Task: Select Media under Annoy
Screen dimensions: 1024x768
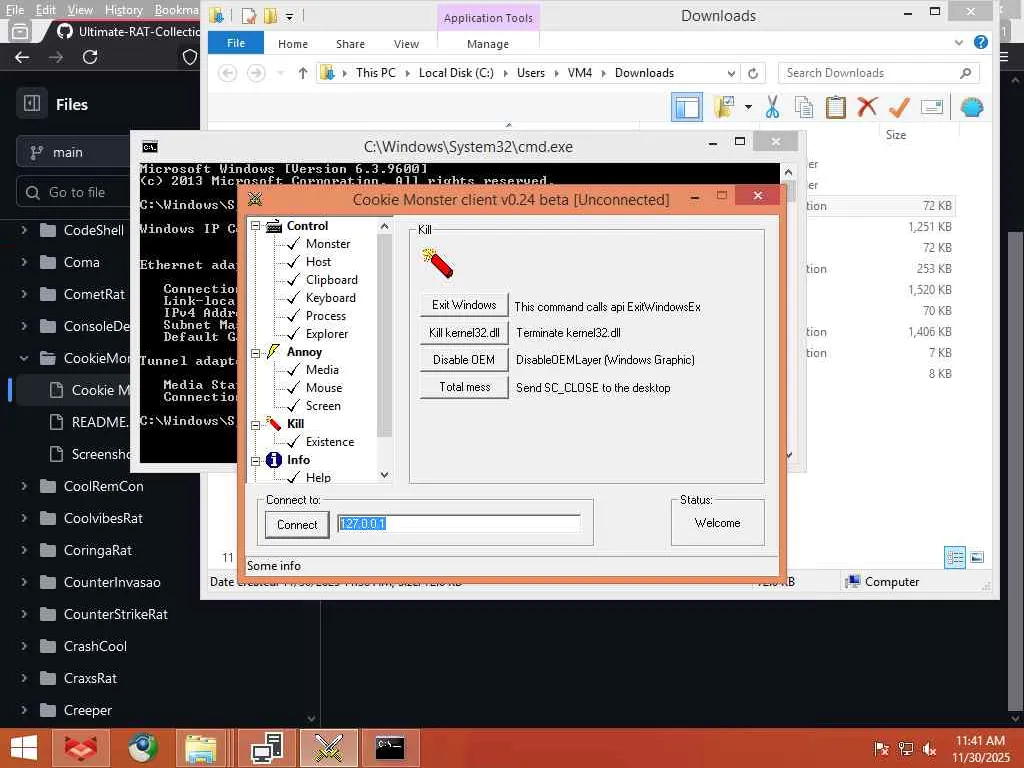Action: tap(322, 370)
